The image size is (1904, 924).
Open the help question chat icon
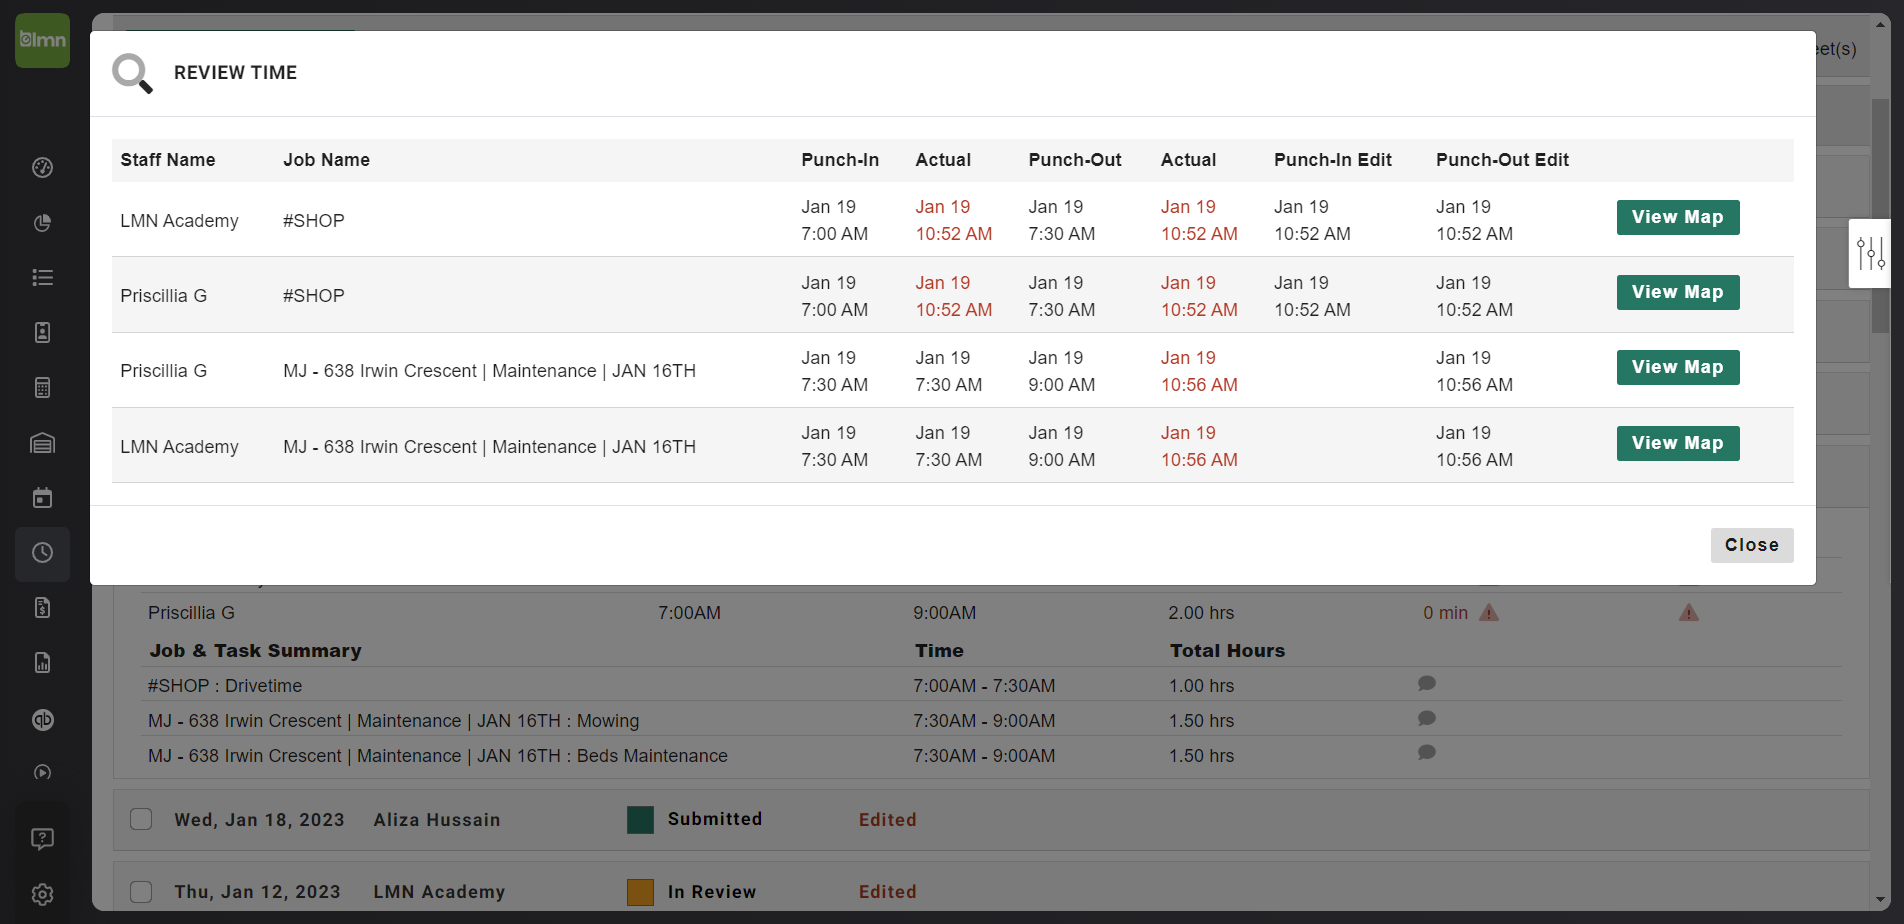[42, 838]
